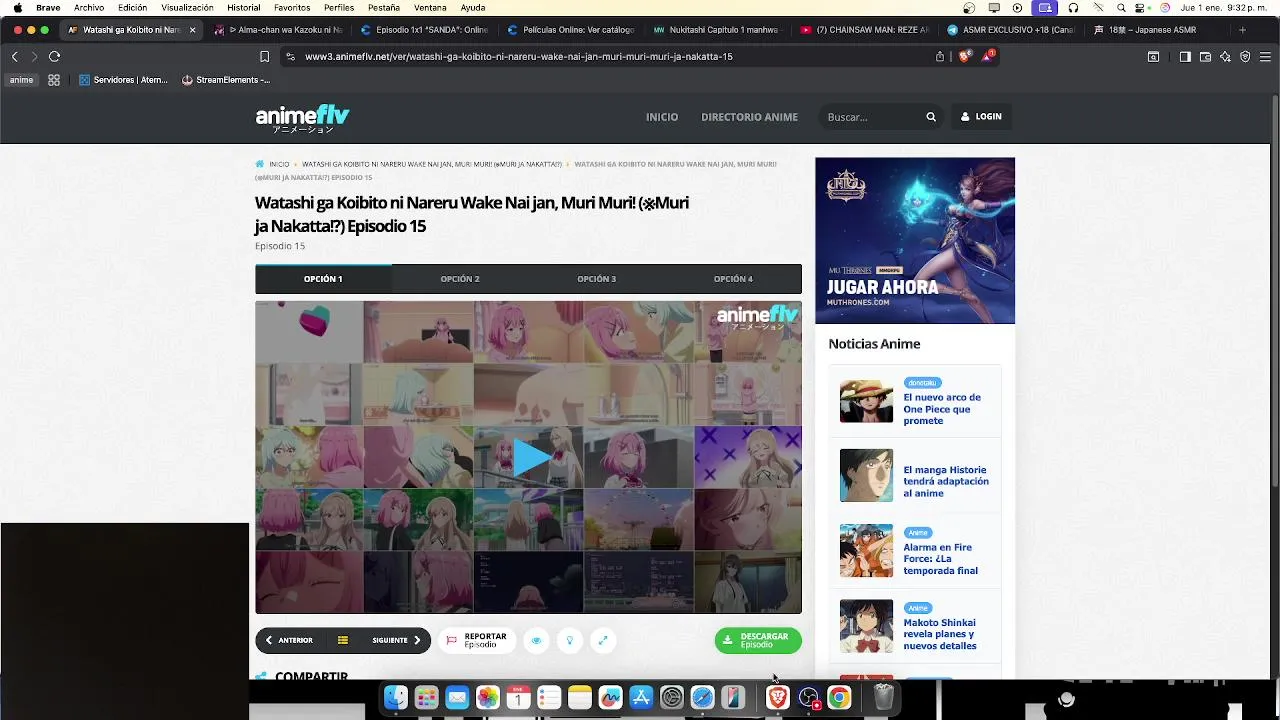
Task: Open Brave Wallet icon
Action: pos(1205,57)
